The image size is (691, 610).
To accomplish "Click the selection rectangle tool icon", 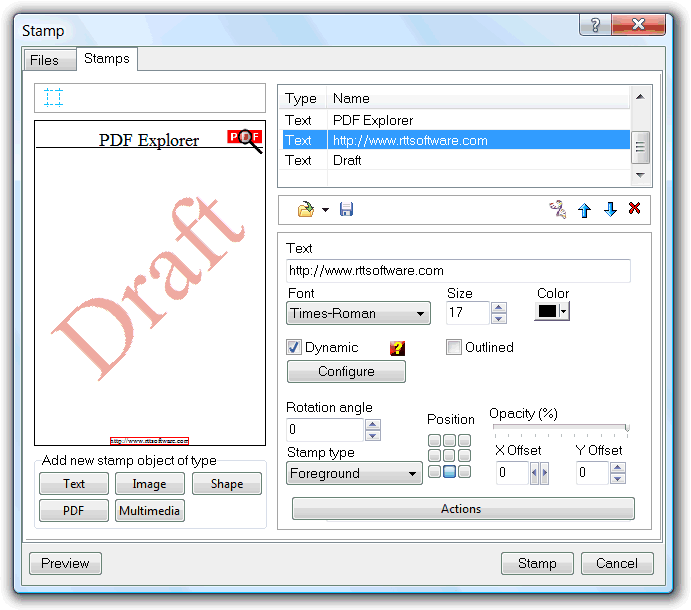I will tap(53, 97).
